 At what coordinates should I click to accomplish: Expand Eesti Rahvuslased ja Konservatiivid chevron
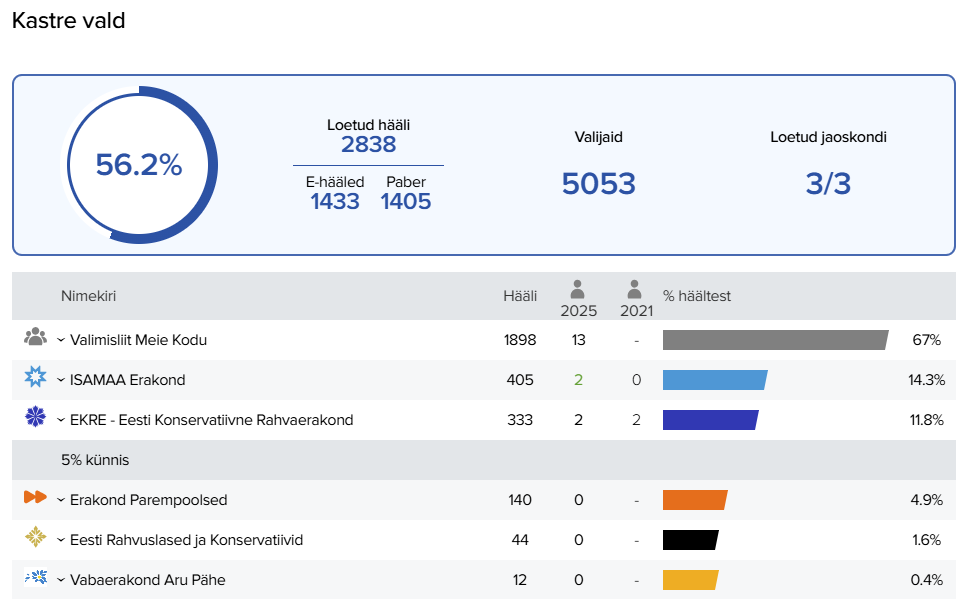pos(61,541)
